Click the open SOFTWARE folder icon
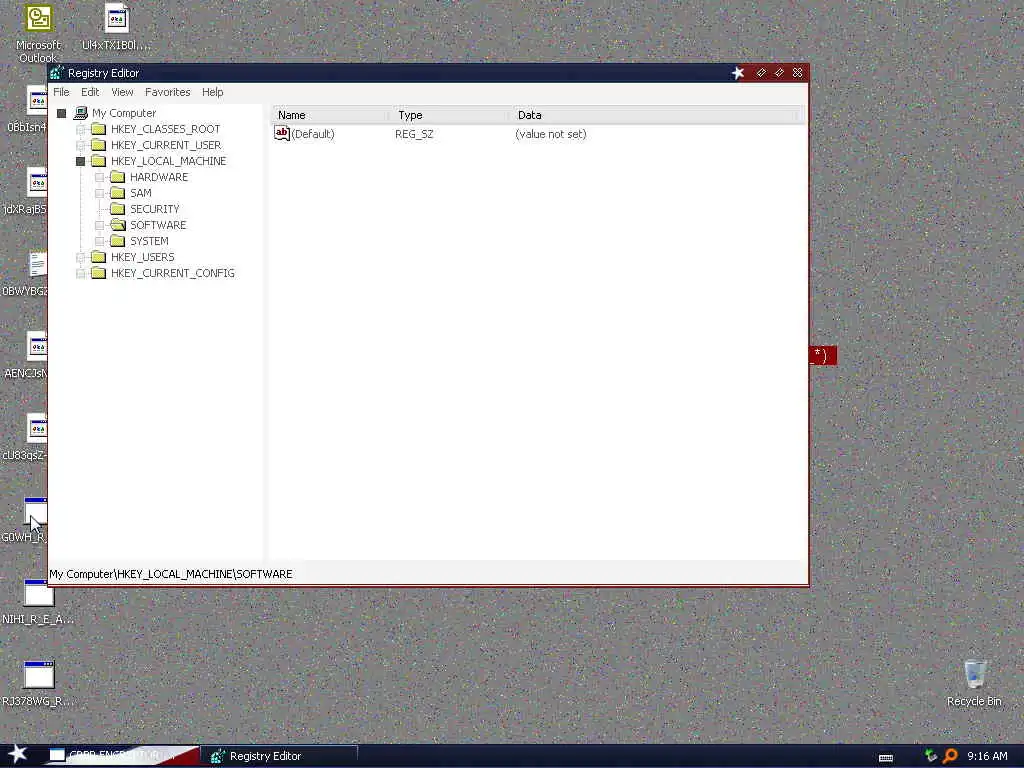Image resolution: width=1024 pixels, height=768 pixels. tap(118, 225)
